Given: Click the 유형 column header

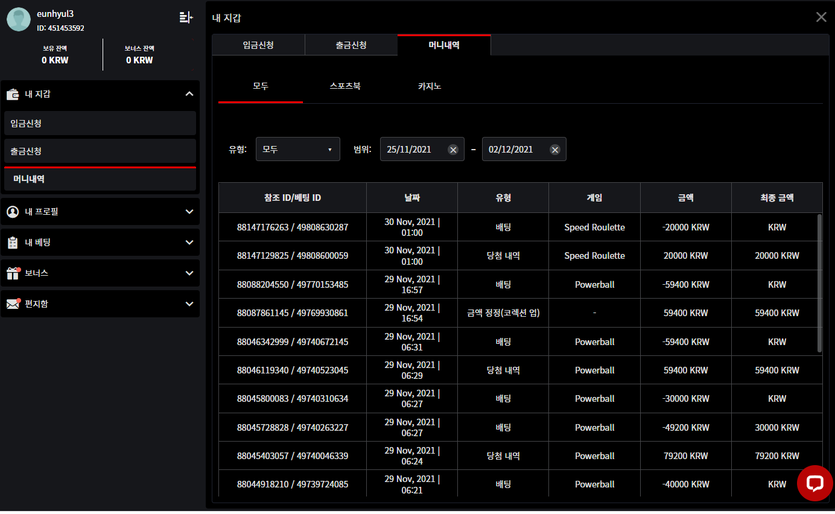Looking at the screenshot, I should [503, 198].
